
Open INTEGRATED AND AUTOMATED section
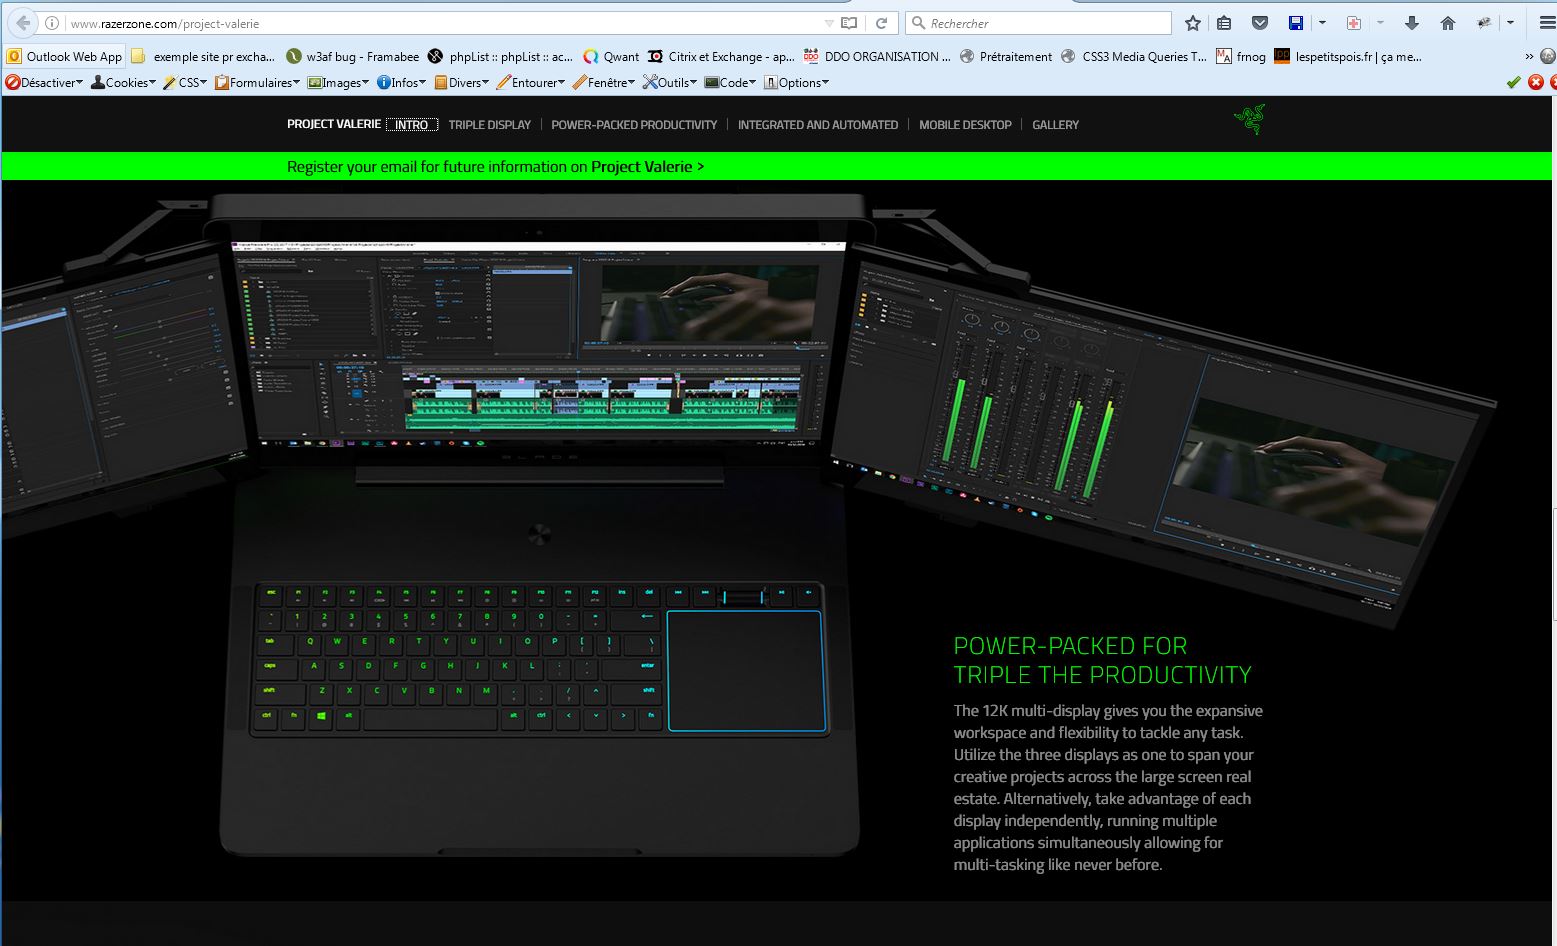click(818, 125)
